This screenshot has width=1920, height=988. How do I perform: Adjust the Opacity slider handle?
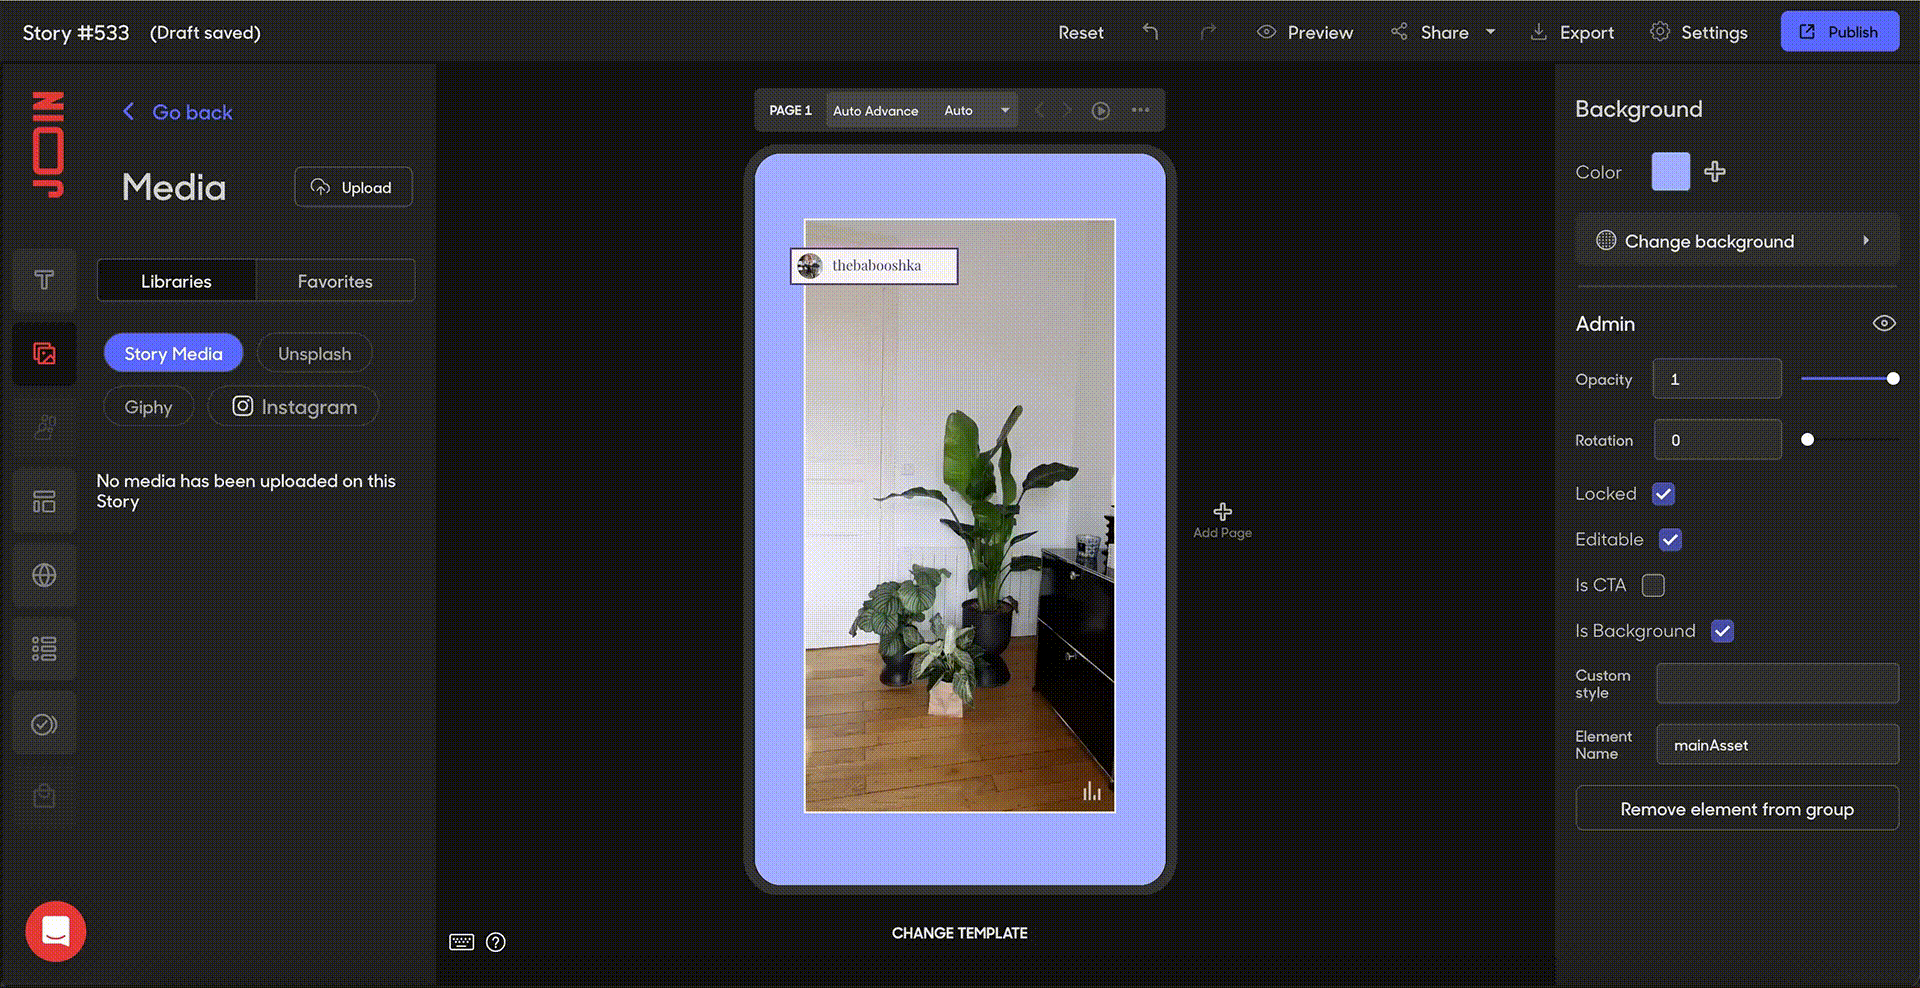1893,379
